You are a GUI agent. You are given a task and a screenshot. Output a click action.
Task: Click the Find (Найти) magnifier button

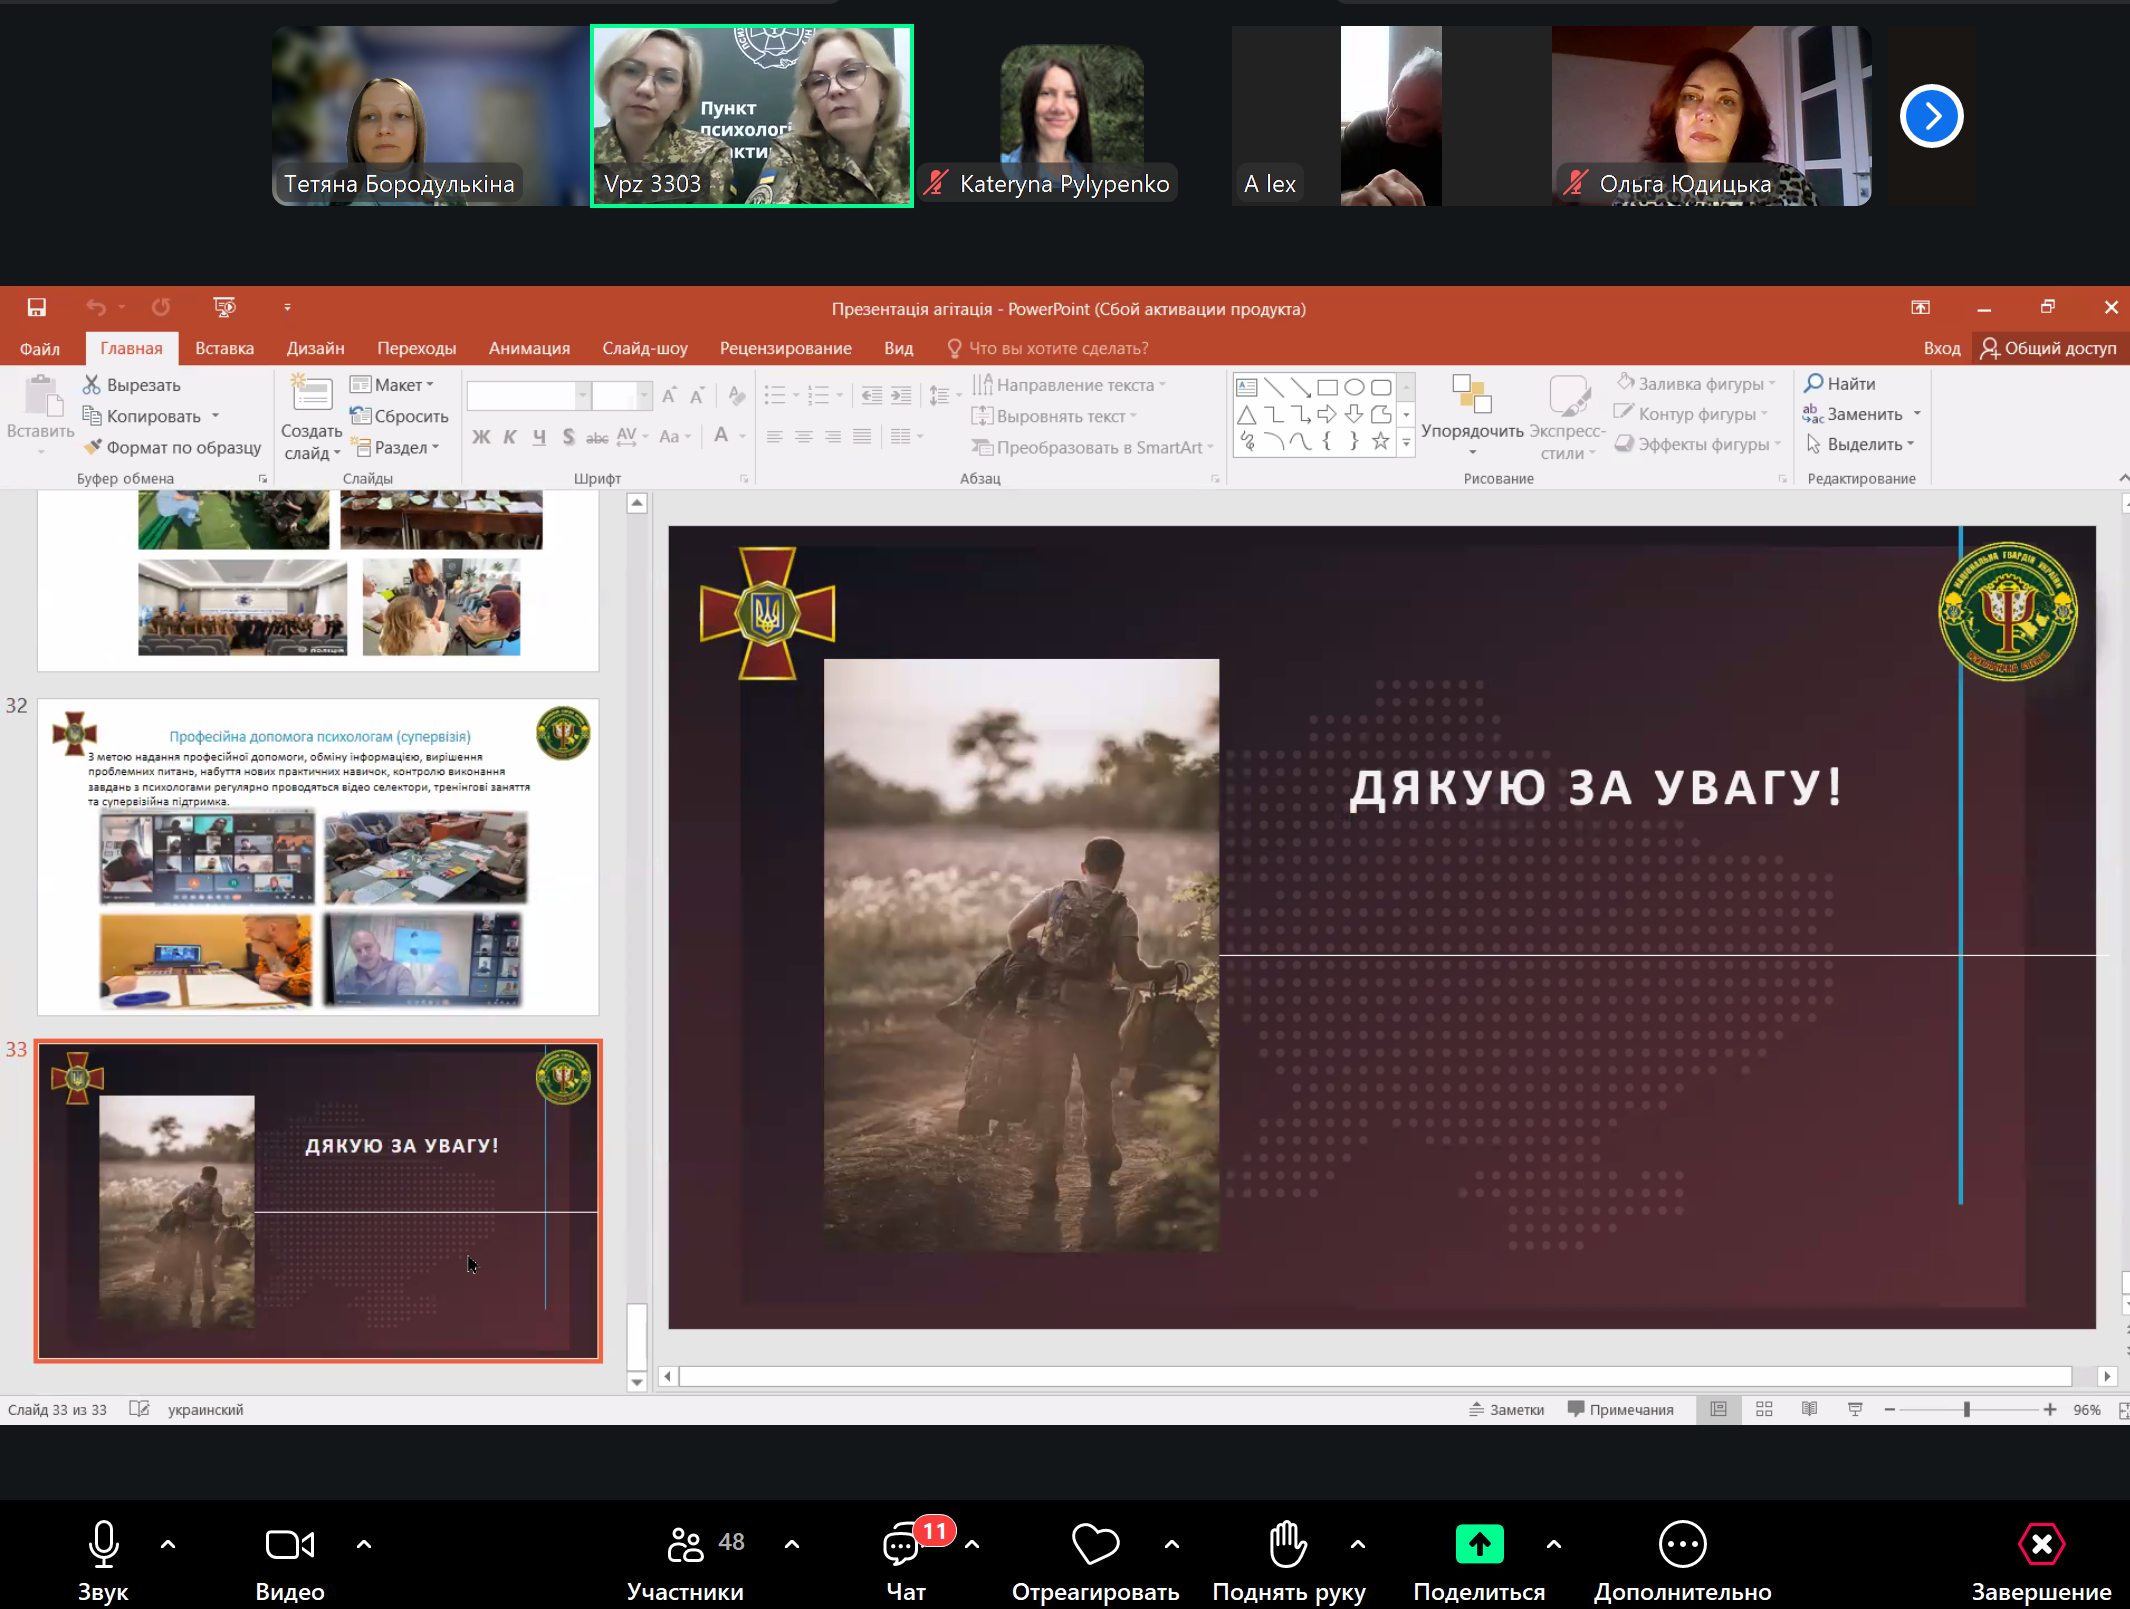[x=1839, y=383]
